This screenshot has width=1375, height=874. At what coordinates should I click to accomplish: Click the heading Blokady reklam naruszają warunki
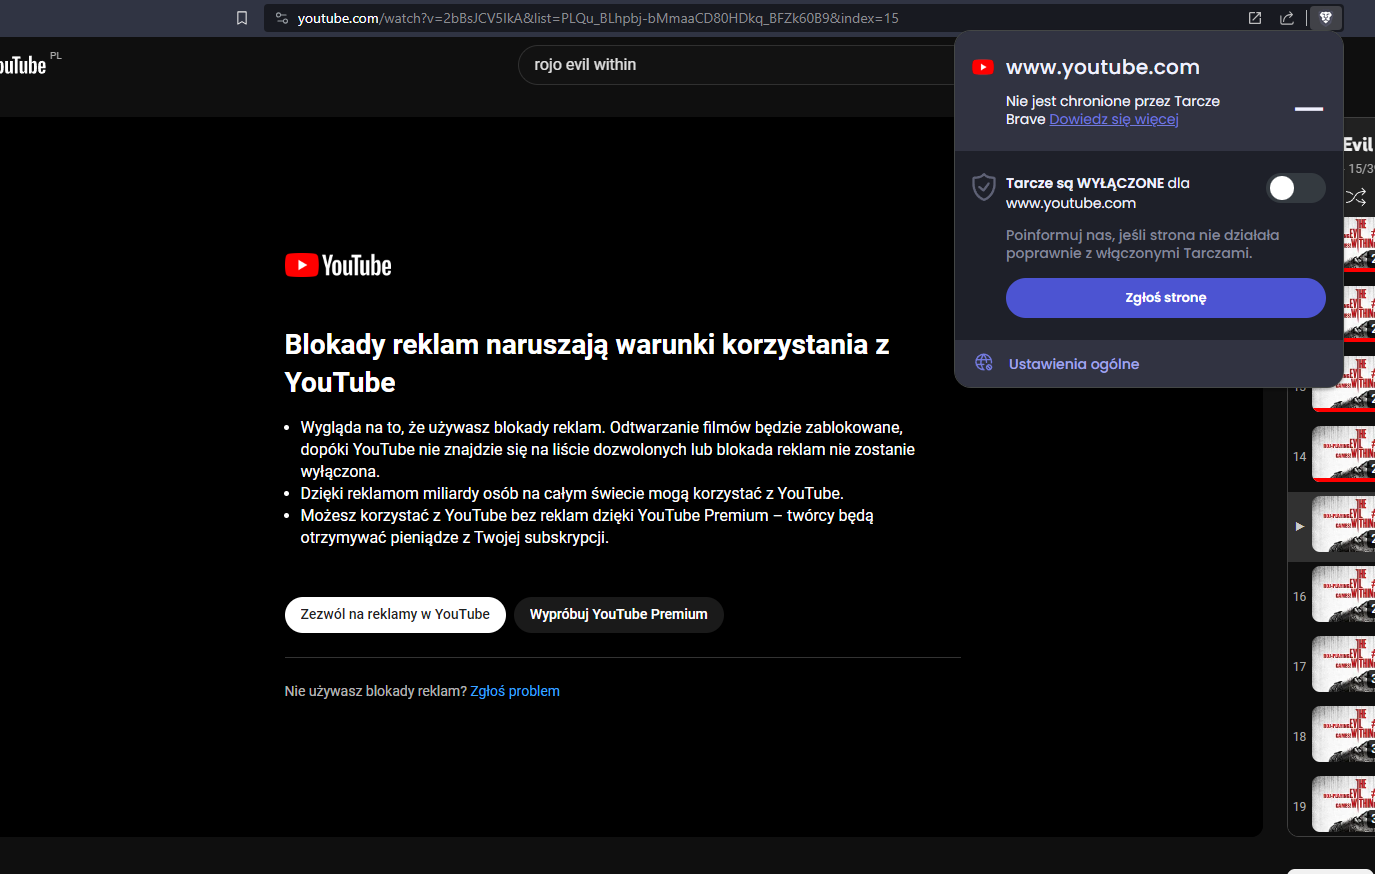(x=587, y=363)
